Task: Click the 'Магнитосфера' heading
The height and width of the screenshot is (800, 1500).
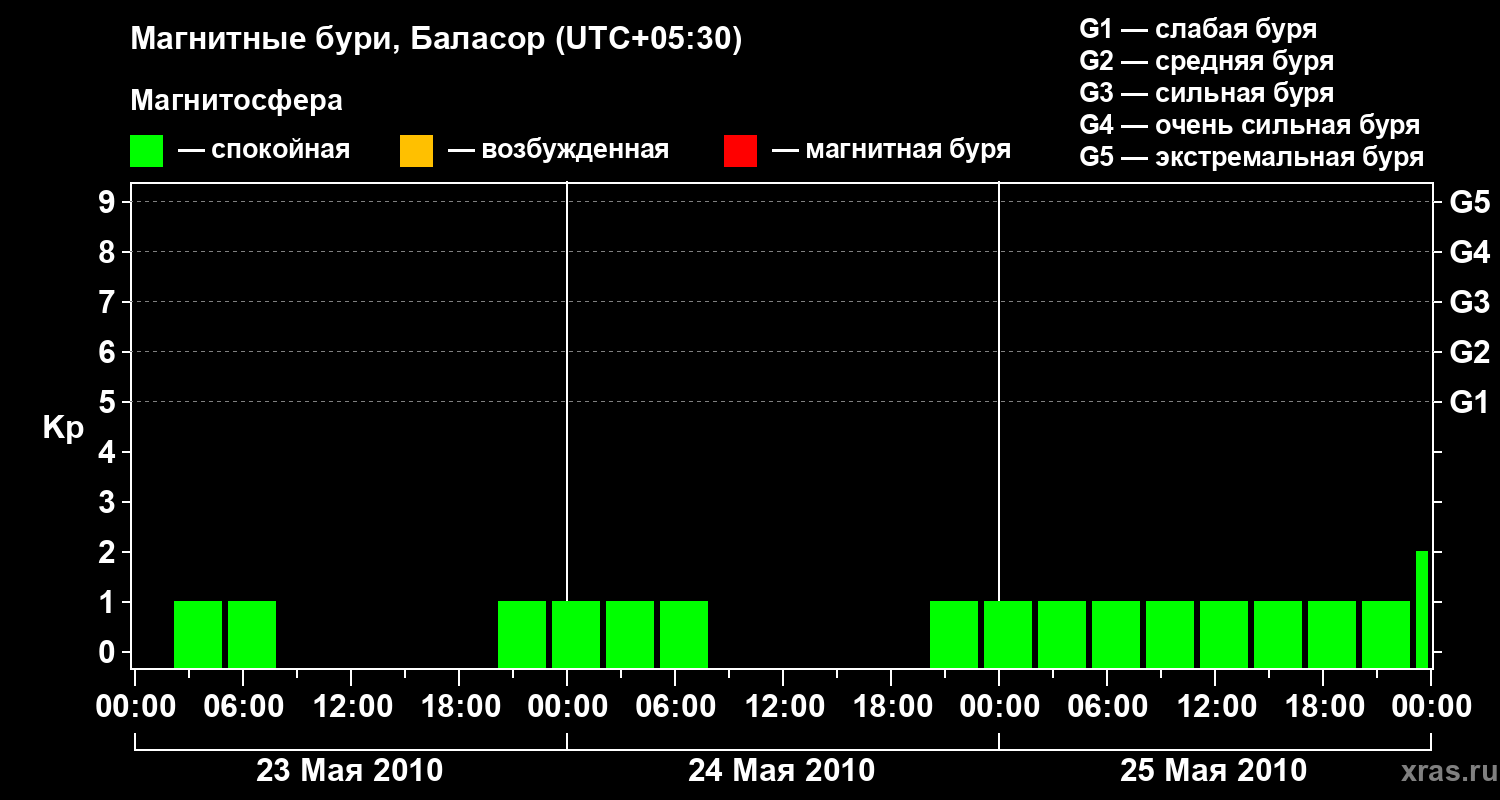Action: point(237,101)
